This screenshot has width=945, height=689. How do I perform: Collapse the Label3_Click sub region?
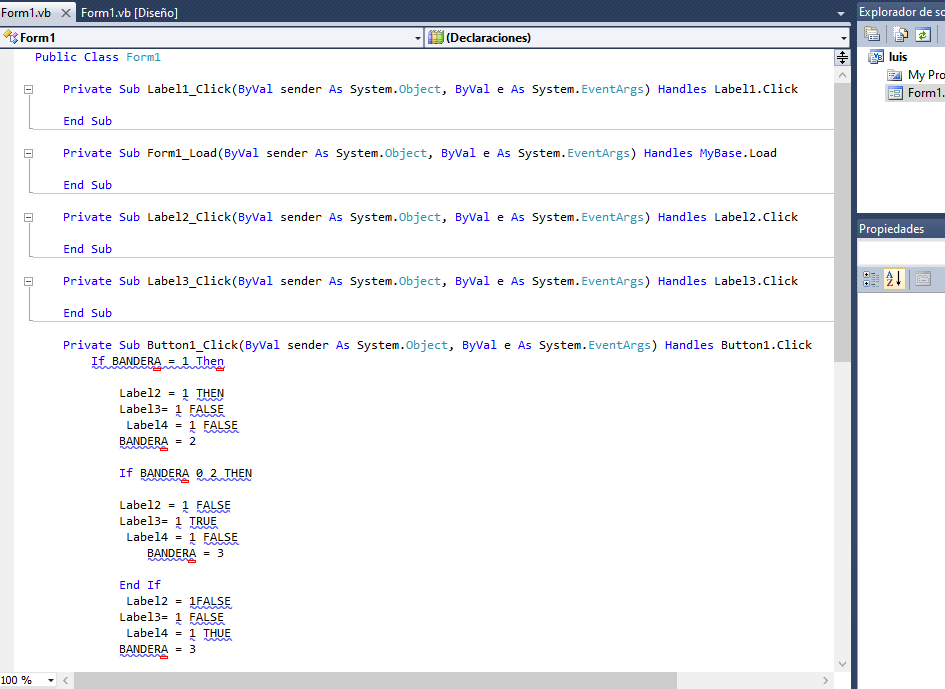click(x=28, y=281)
